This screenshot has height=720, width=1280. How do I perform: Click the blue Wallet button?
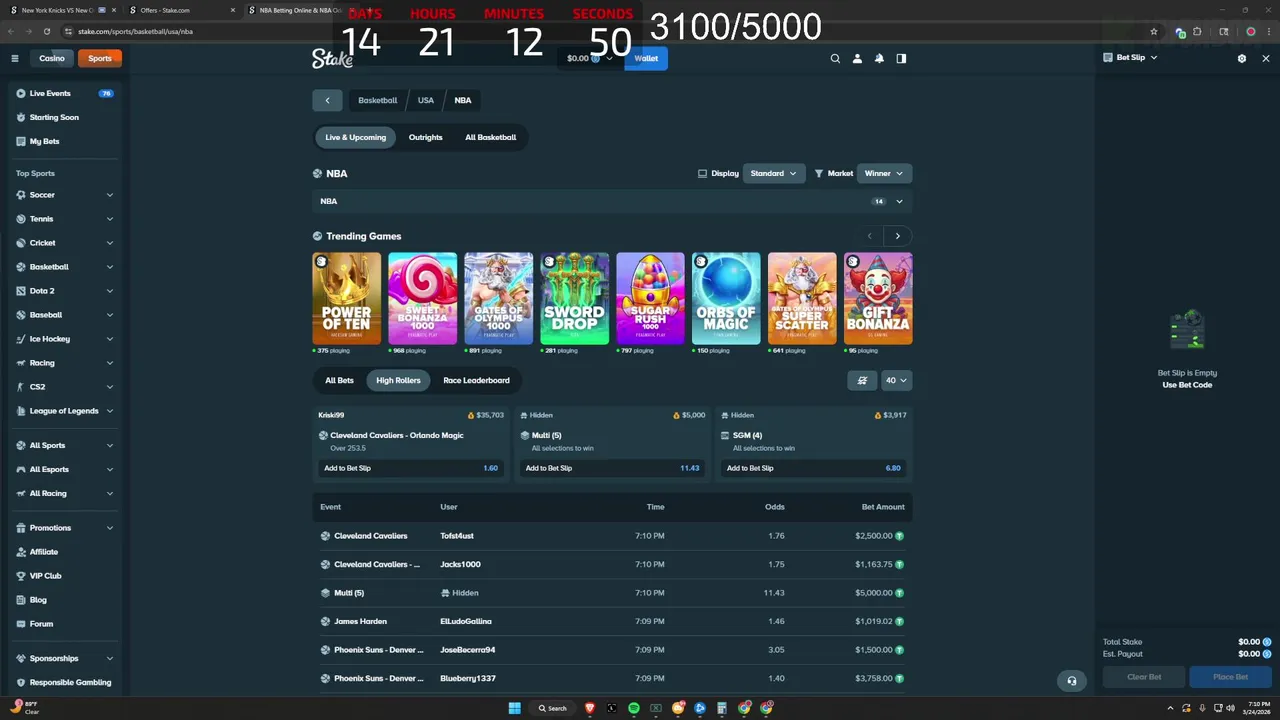click(x=646, y=58)
